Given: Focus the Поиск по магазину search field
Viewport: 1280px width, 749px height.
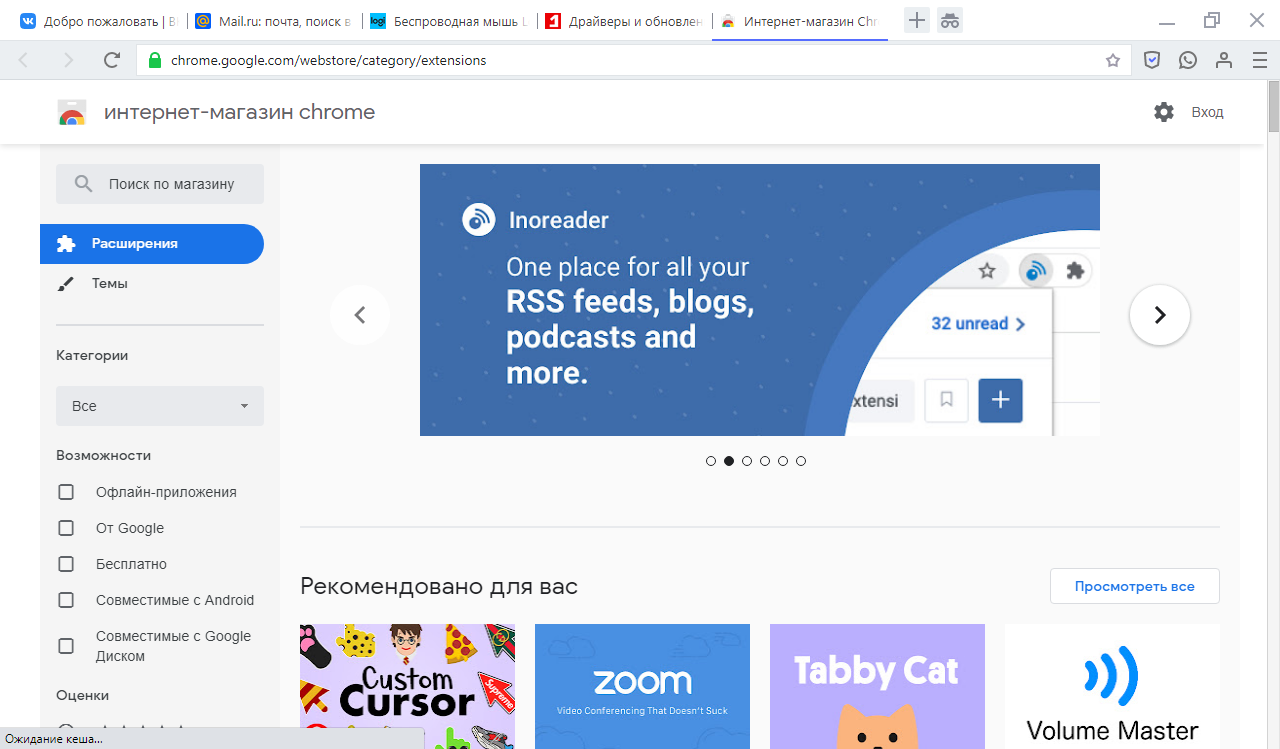Looking at the screenshot, I should pos(170,184).
